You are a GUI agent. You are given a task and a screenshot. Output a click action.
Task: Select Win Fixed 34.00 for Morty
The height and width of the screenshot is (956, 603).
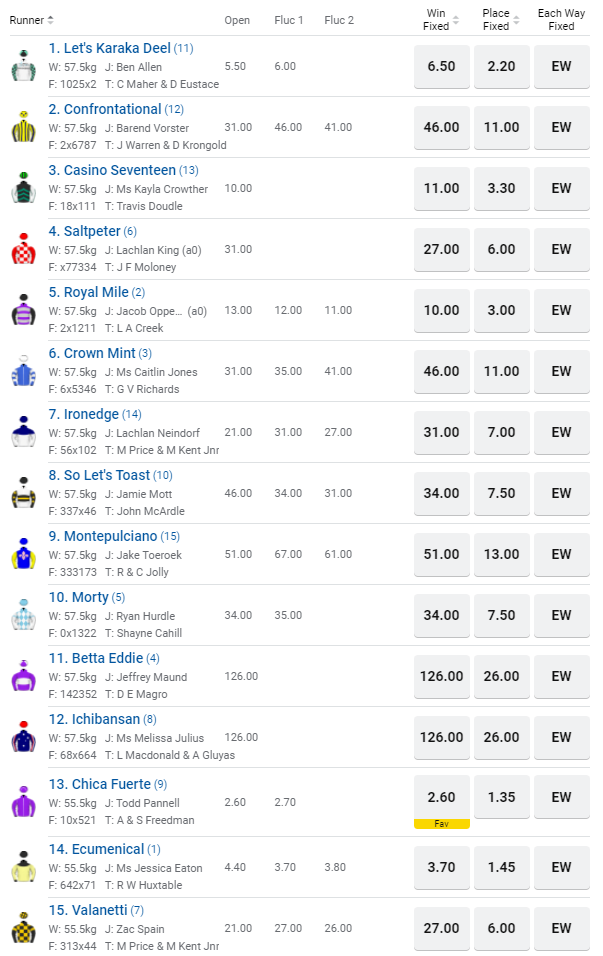tap(441, 615)
